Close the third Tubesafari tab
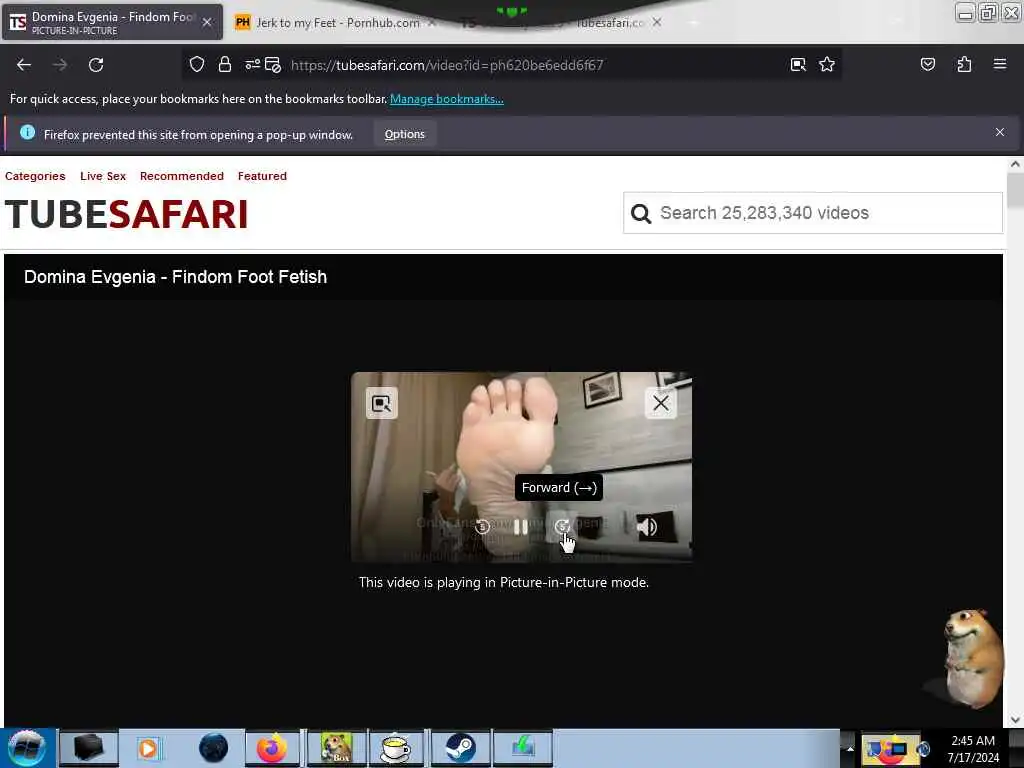Screen dimensions: 1024x768 pyautogui.click(x=657, y=22)
